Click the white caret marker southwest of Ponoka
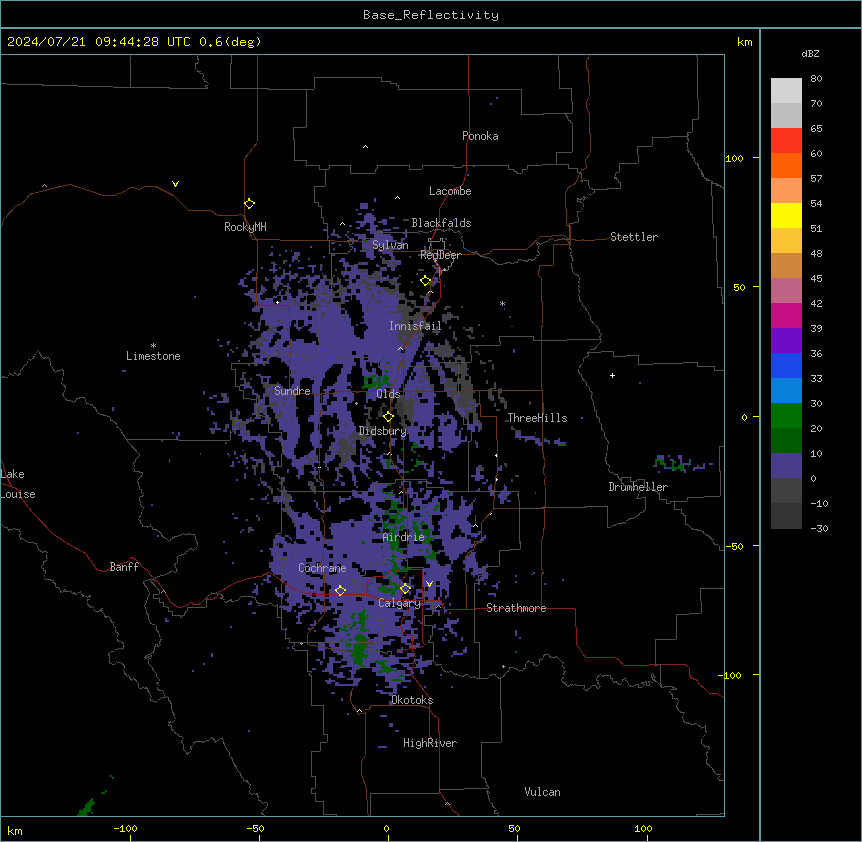 tap(365, 147)
